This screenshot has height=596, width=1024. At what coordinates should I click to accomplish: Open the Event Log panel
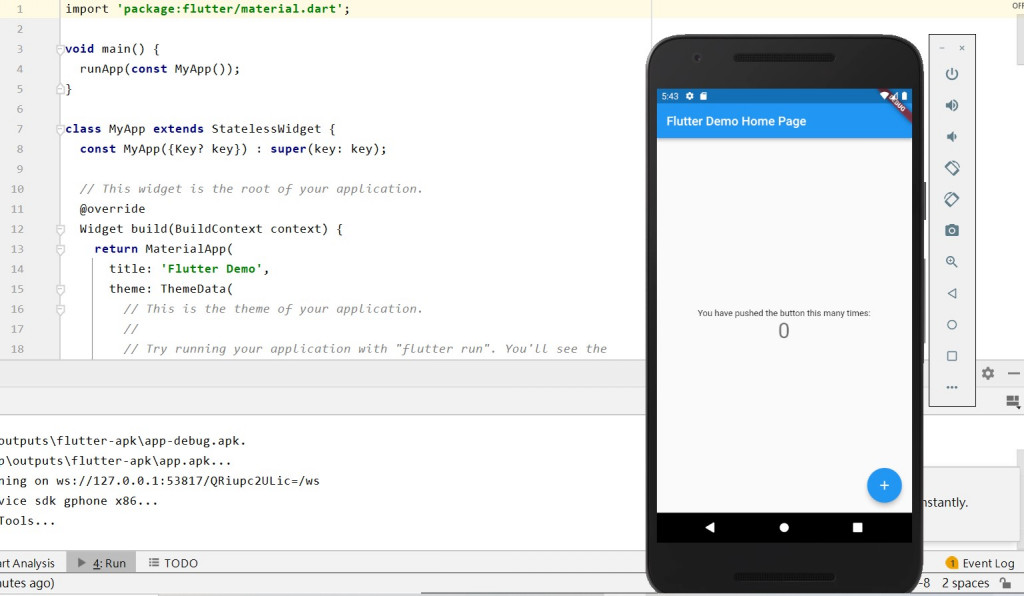[980, 563]
